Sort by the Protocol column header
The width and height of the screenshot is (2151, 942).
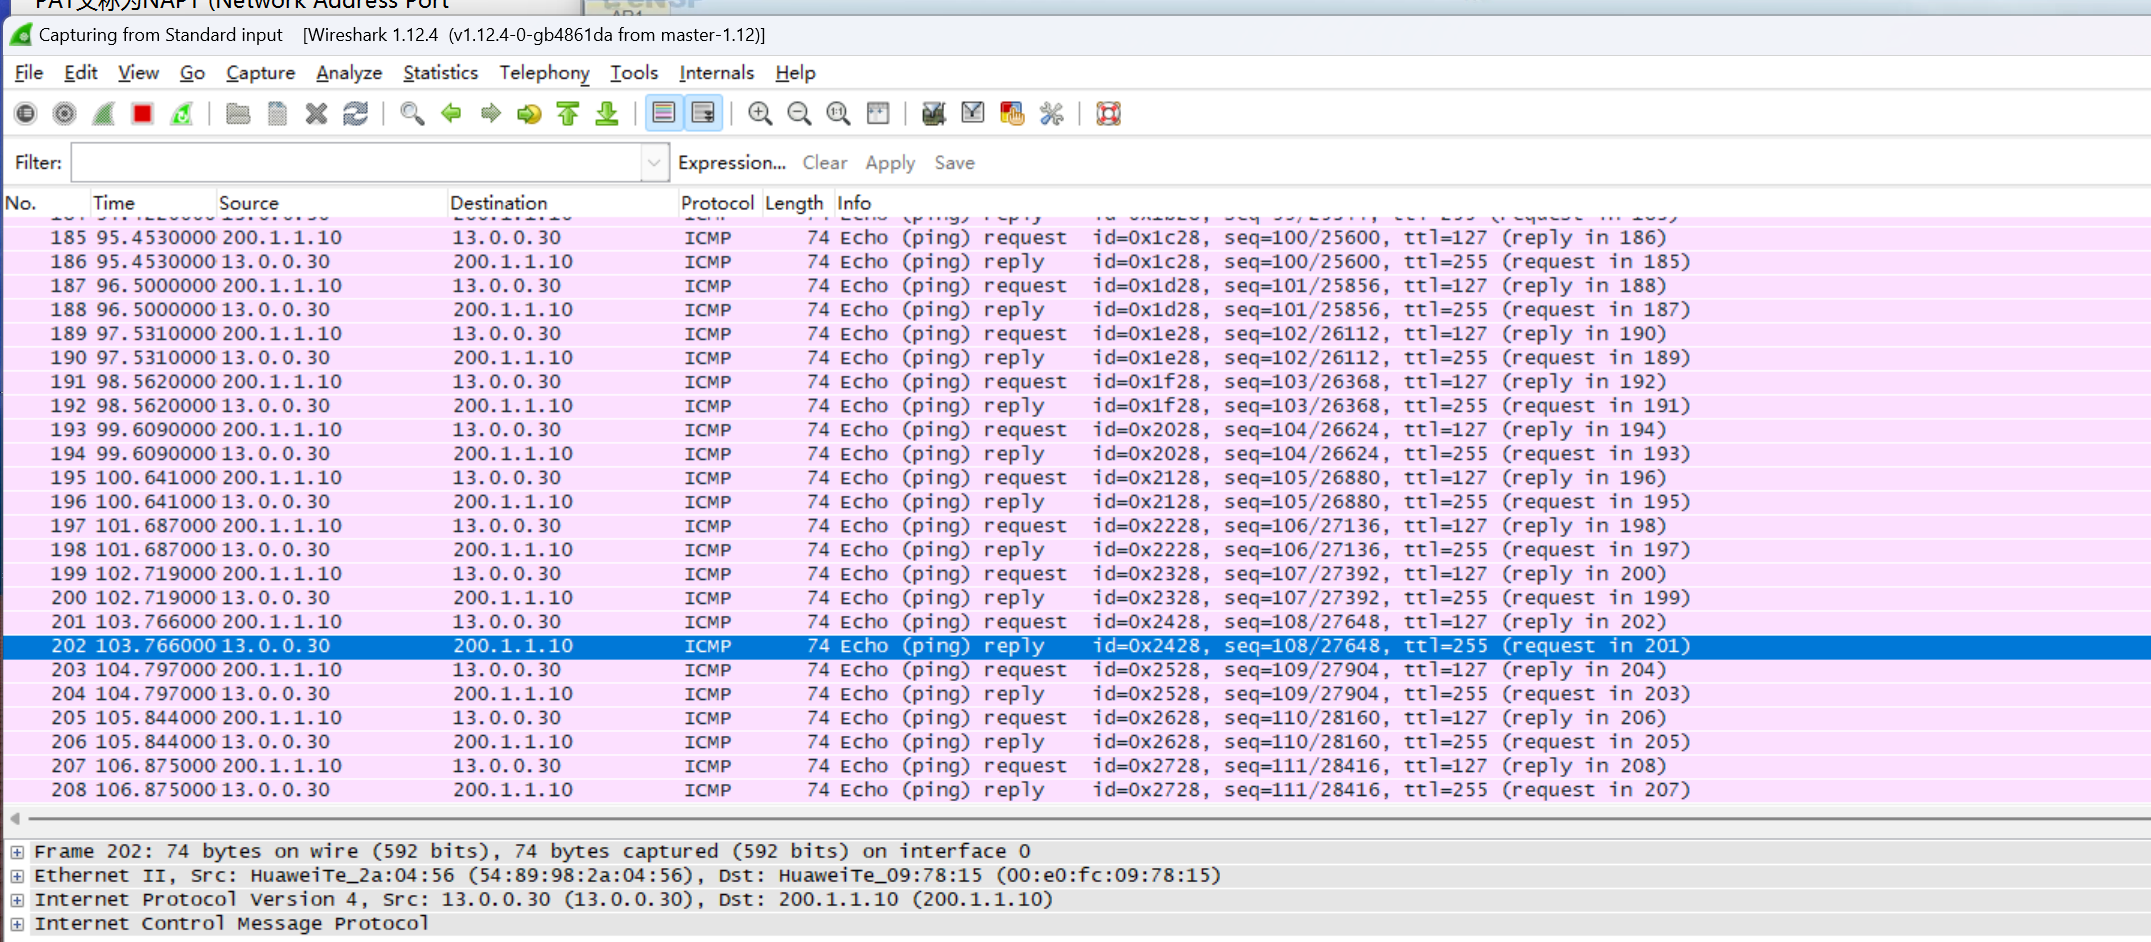point(720,203)
